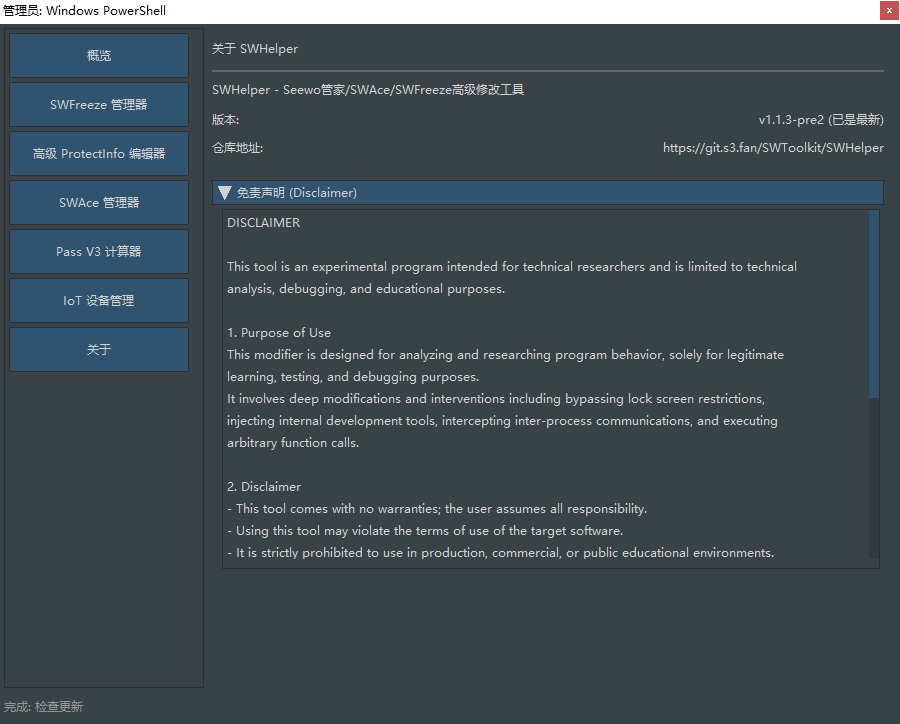
Task: Click 'This tool comes with no warranties' line
Action: click(437, 509)
